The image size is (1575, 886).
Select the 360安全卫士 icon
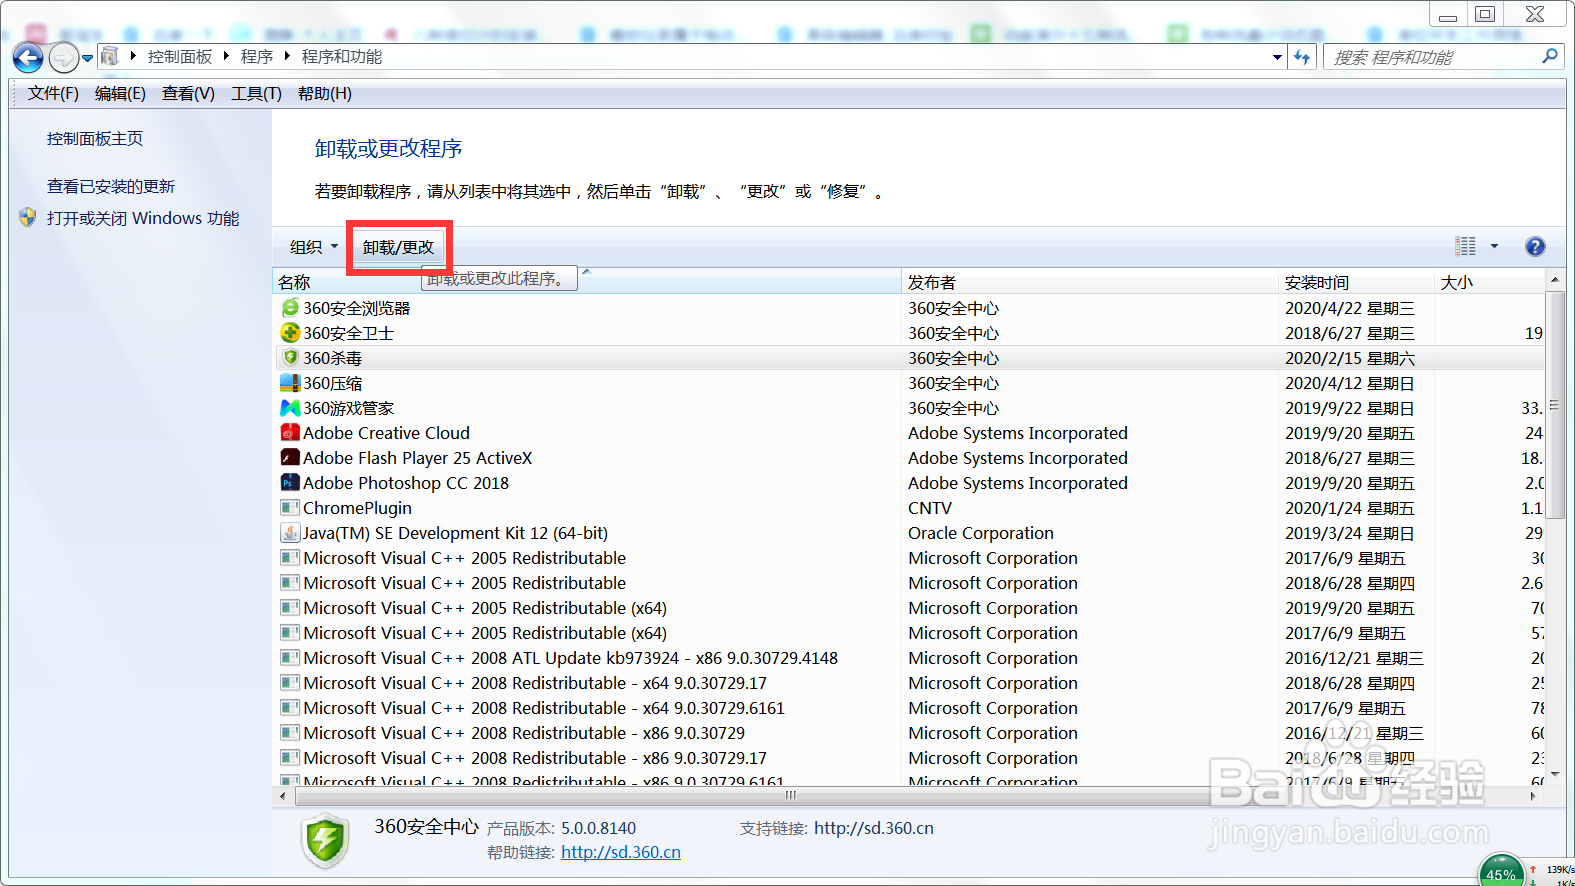(x=290, y=332)
